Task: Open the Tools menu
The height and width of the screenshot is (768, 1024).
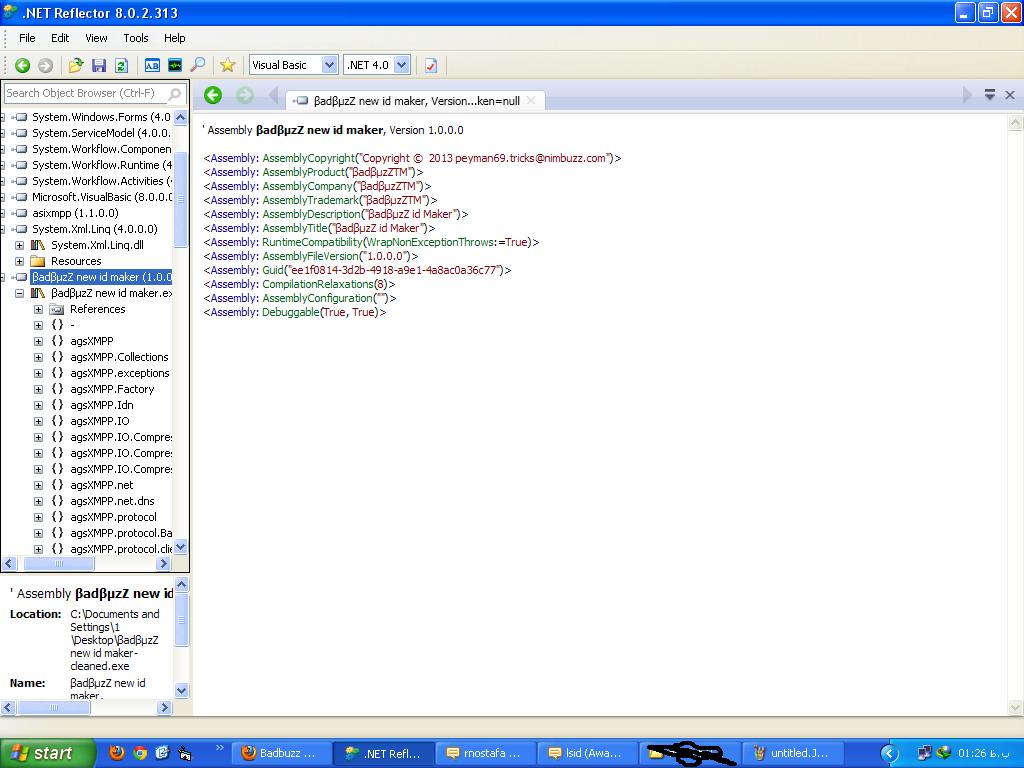Action: point(136,38)
